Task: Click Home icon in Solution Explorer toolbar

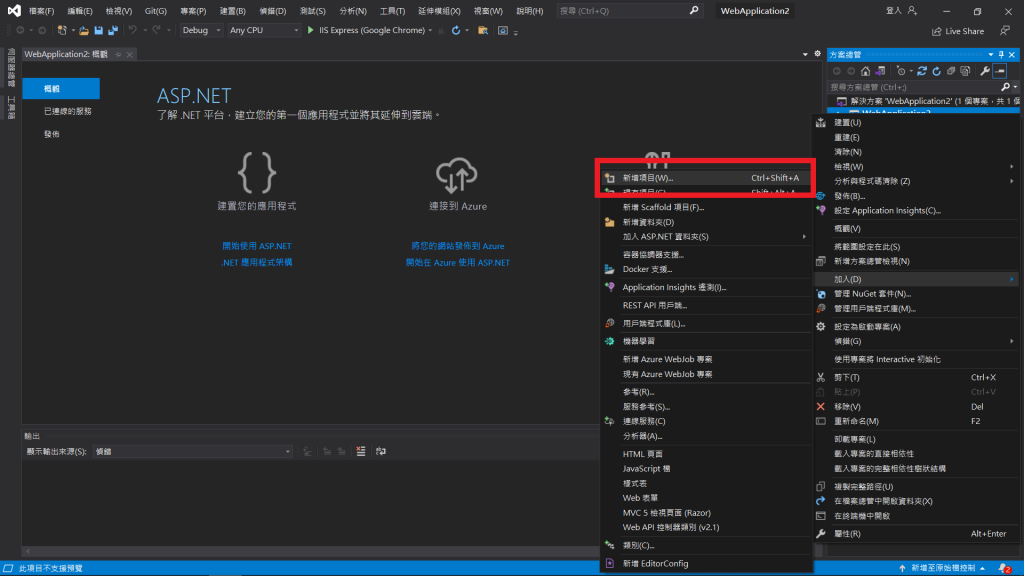Action: (865, 71)
